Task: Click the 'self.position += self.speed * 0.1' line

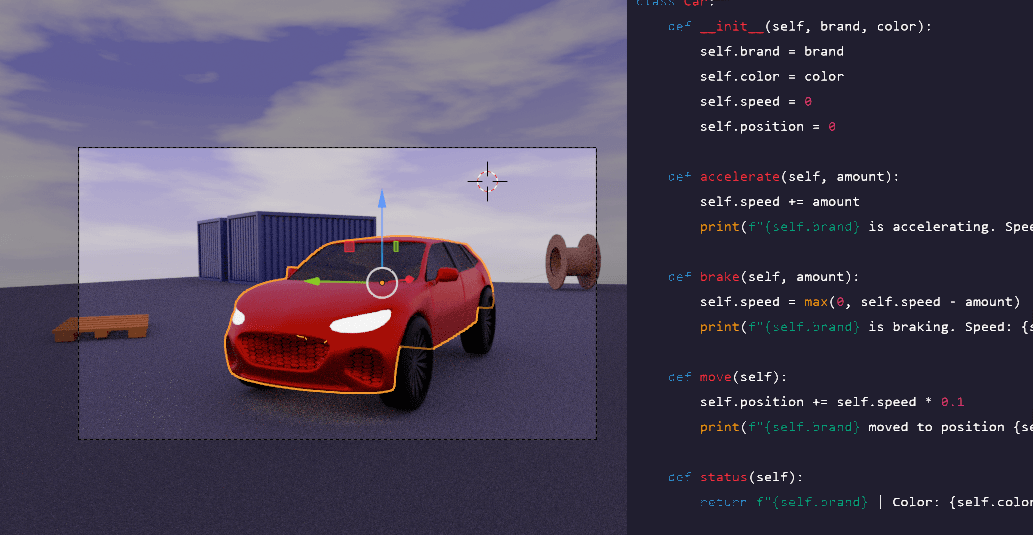Action: [x=832, y=402]
